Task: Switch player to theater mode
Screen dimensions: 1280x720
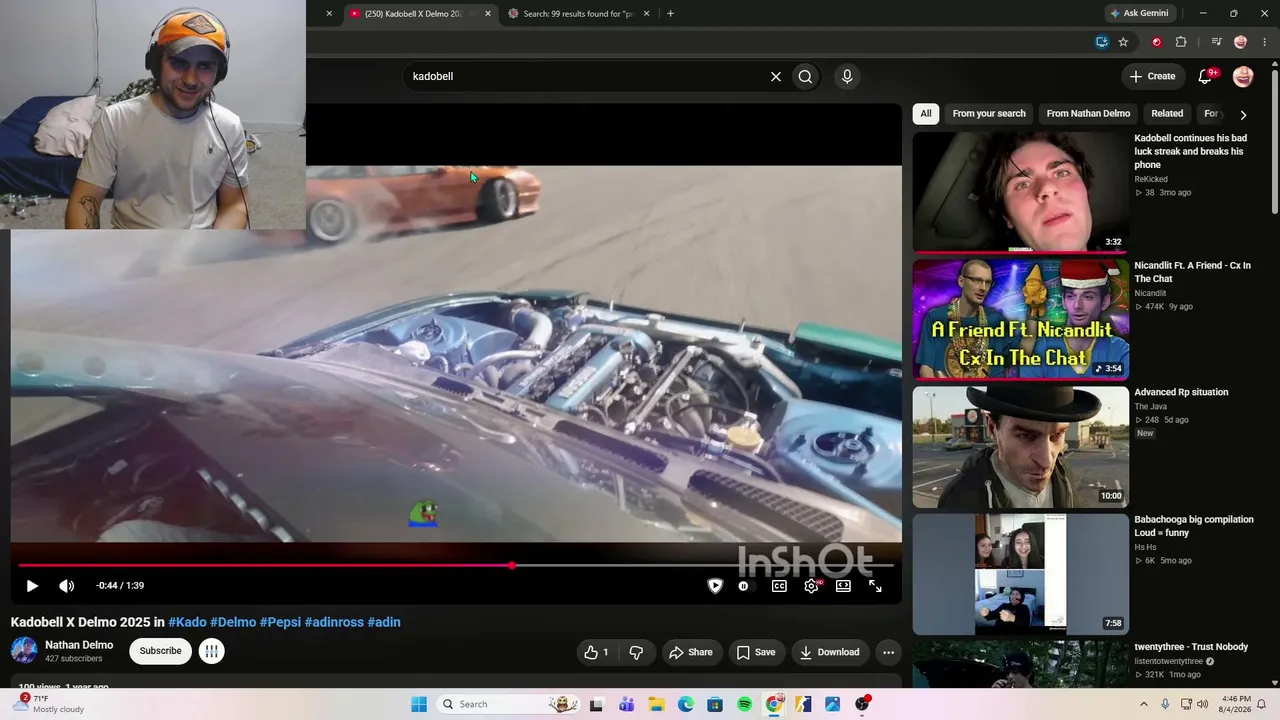Action: pyautogui.click(x=843, y=586)
